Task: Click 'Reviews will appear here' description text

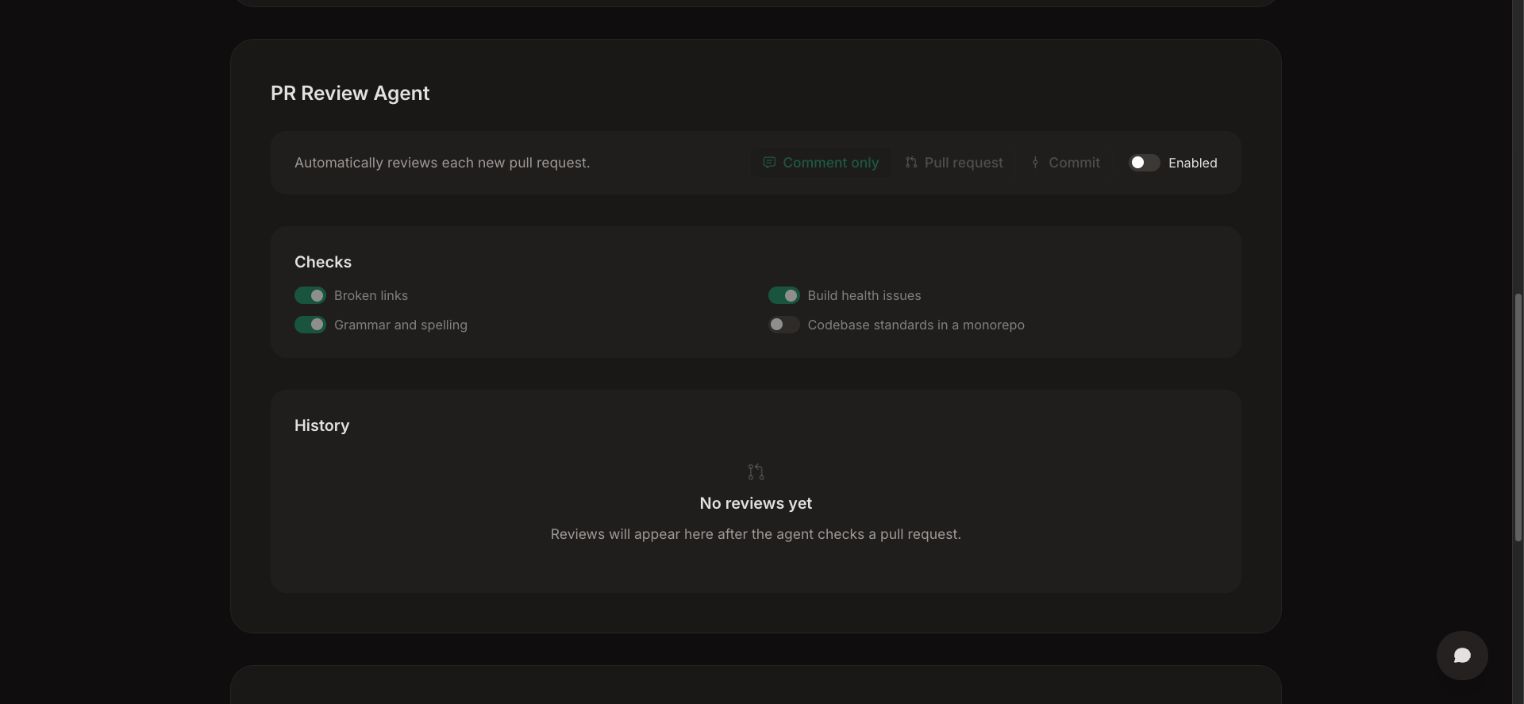Action: (756, 535)
